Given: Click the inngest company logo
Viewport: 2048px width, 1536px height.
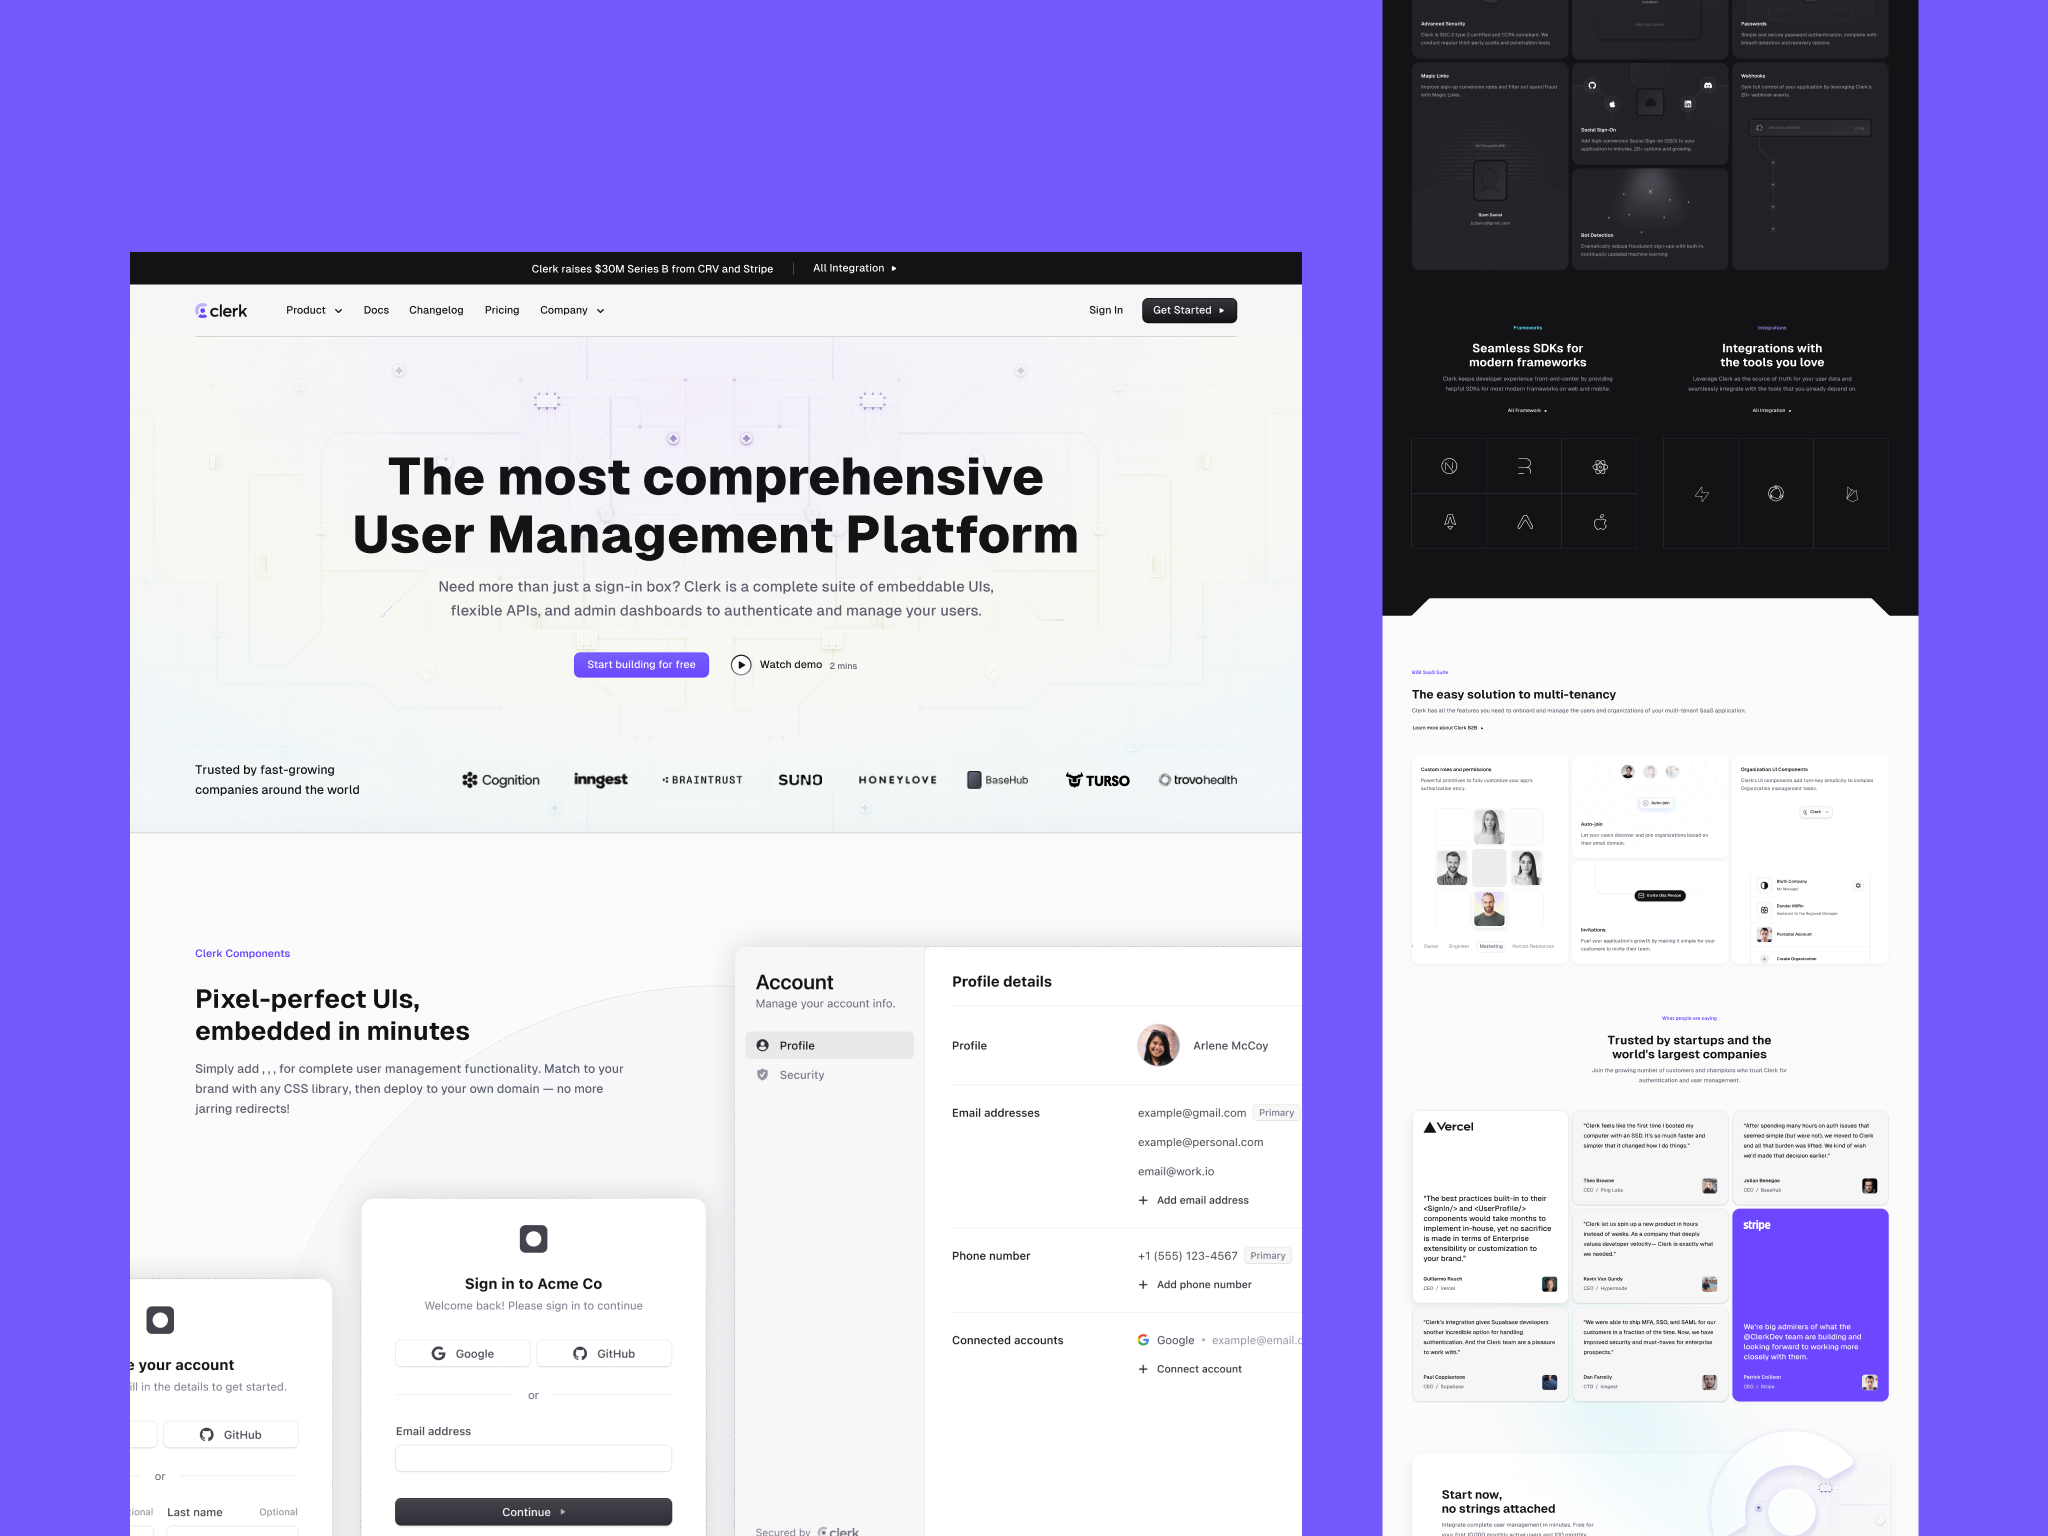Looking at the screenshot, I should click(601, 780).
